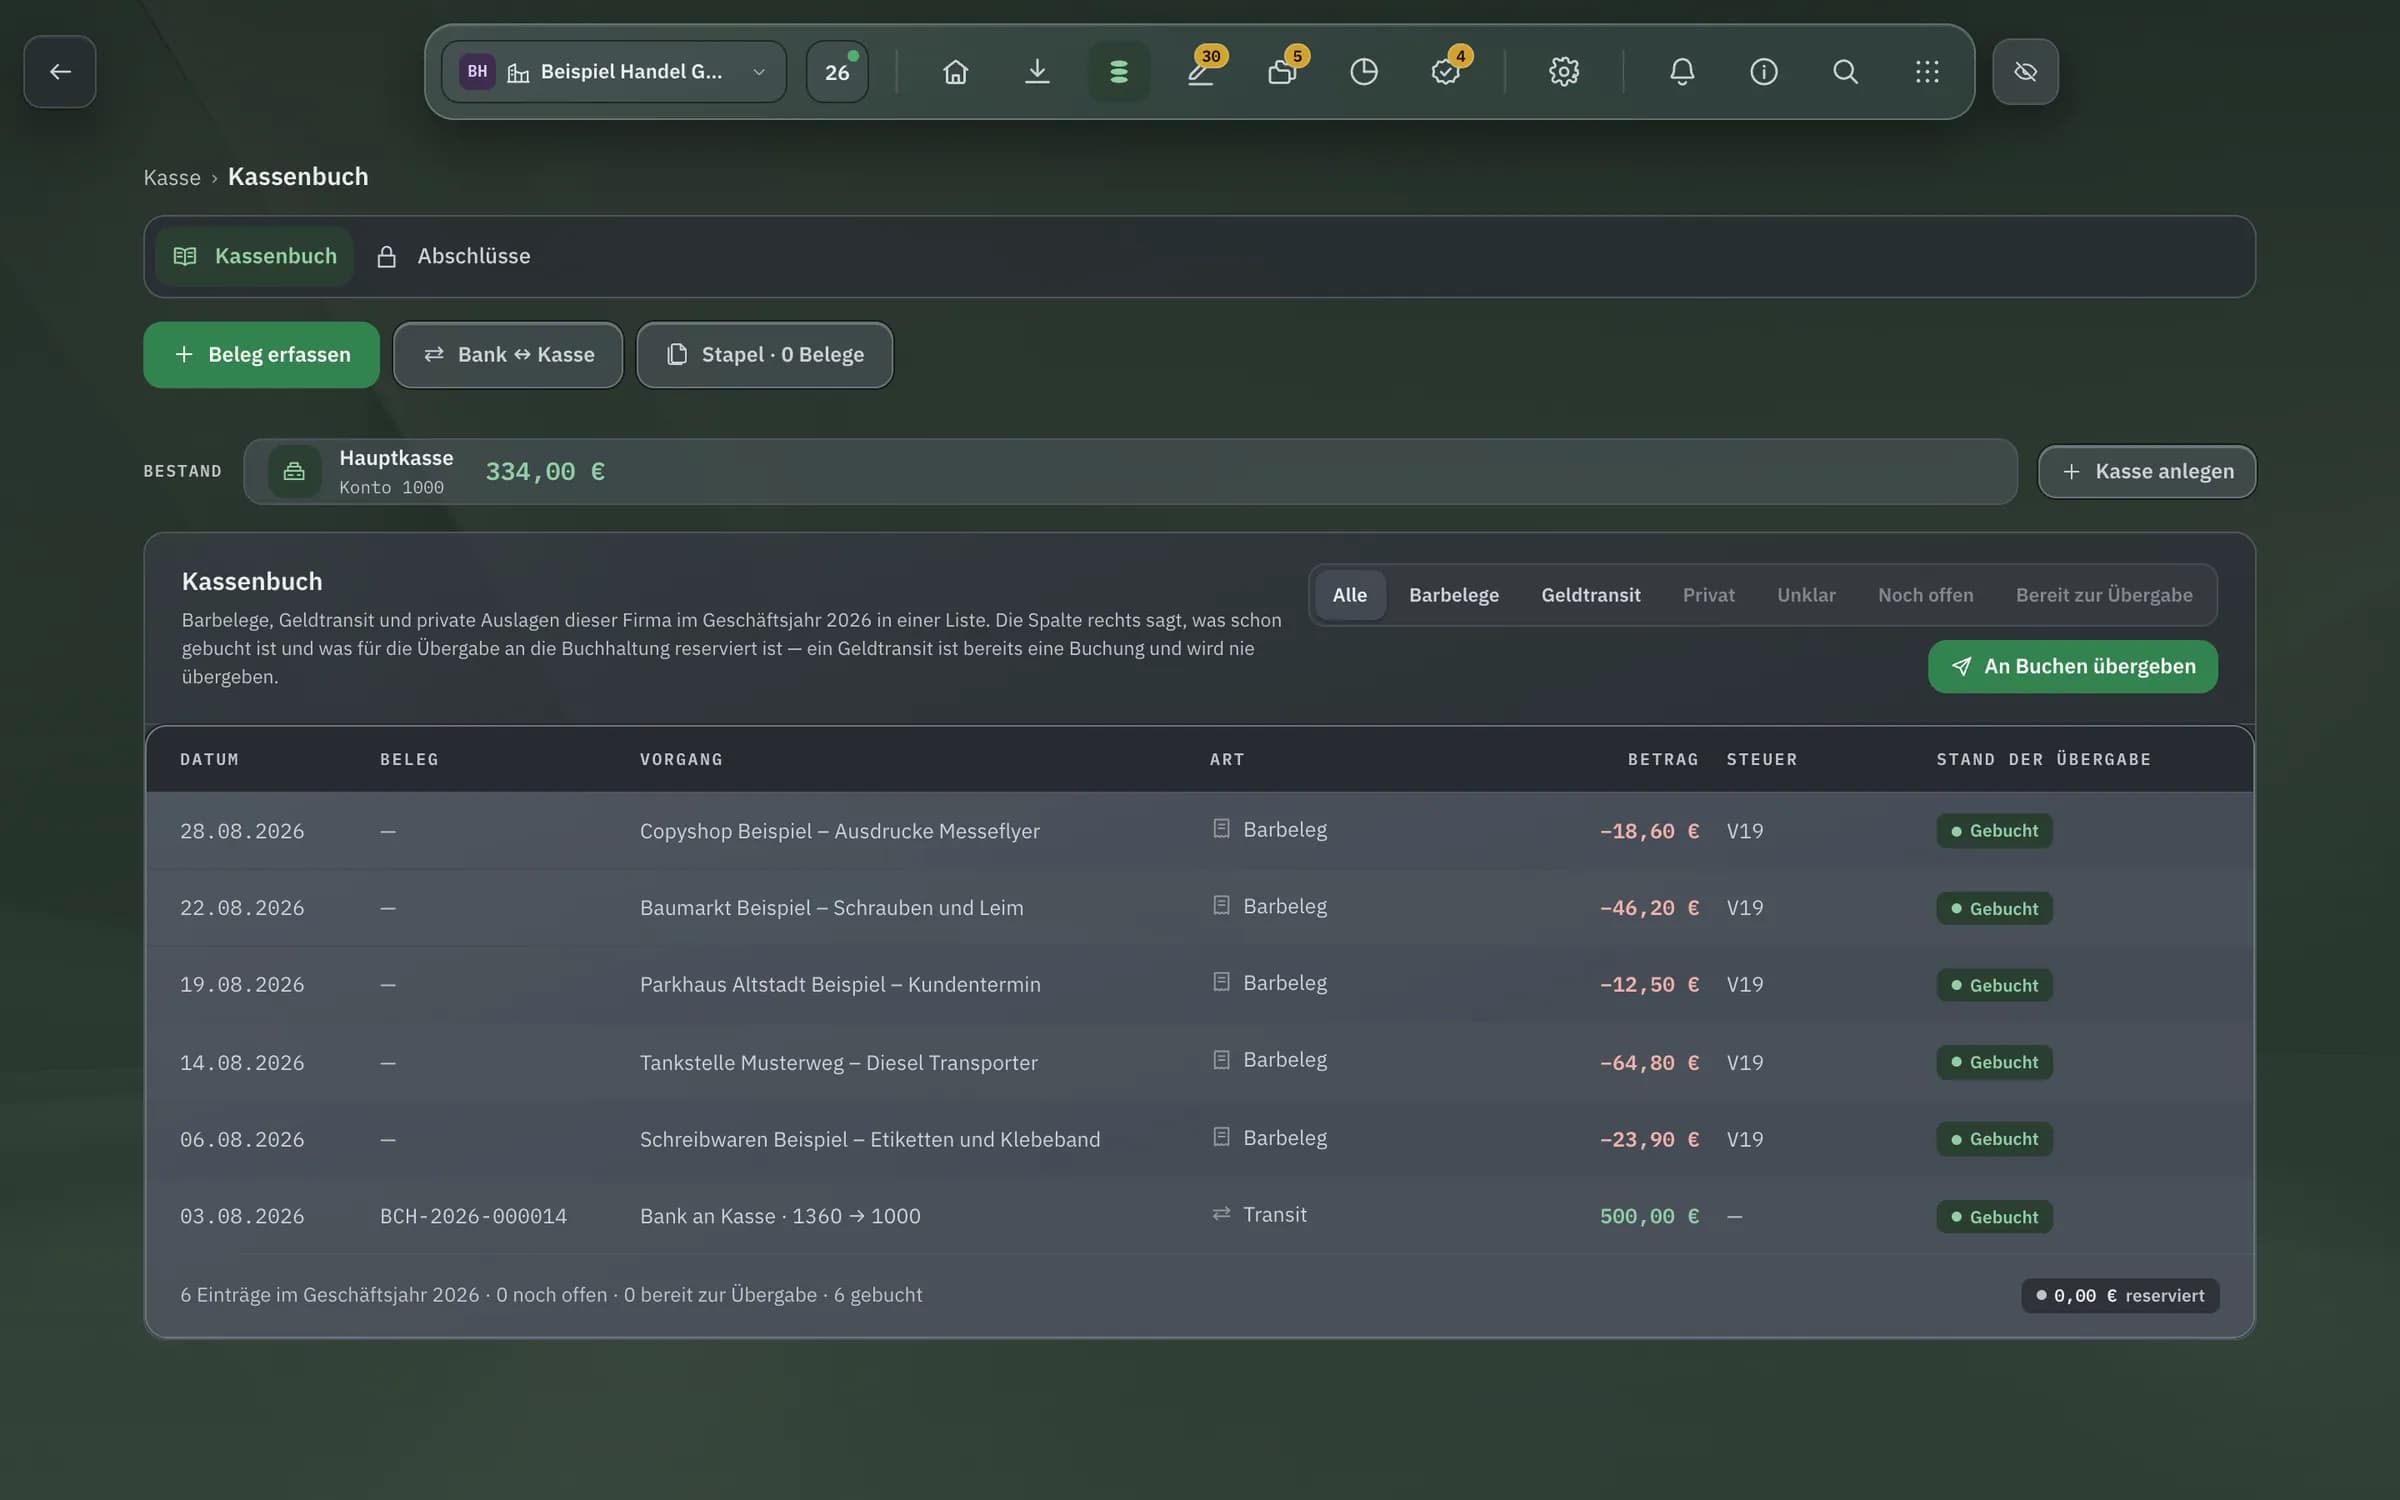
Task: Switch to Kassenbuch tab
Action: (x=254, y=256)
